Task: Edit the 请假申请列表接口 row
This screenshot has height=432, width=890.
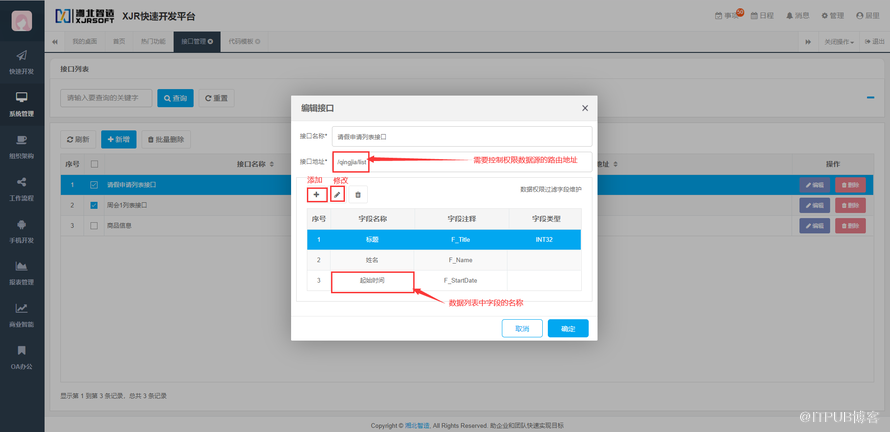Action: click(815, 184)
